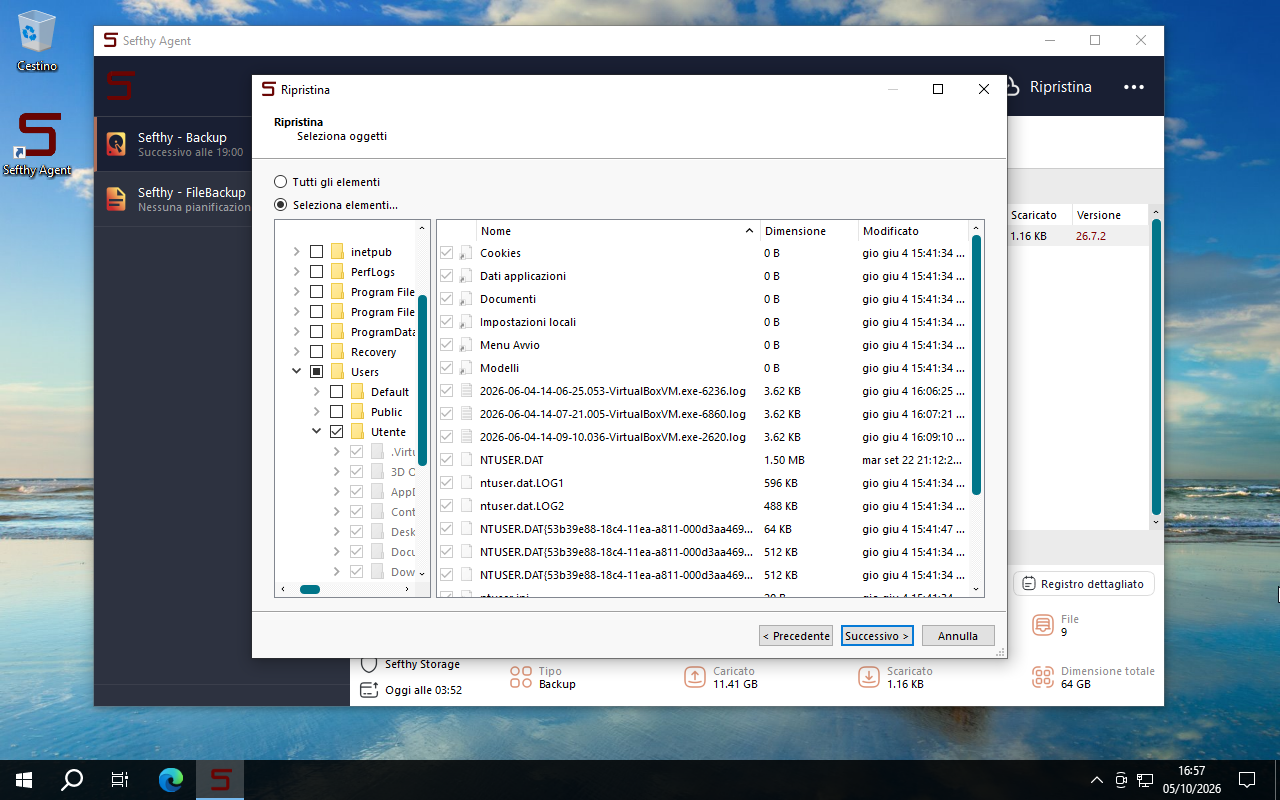
Task: Click the Dimensione totale icon
Action: [x=1043, y=677]
